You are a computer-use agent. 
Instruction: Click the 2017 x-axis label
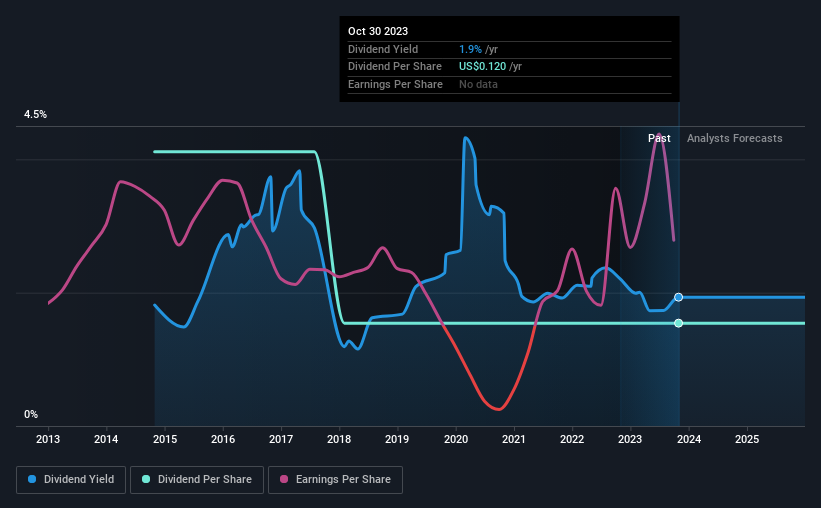coord(281,439)
